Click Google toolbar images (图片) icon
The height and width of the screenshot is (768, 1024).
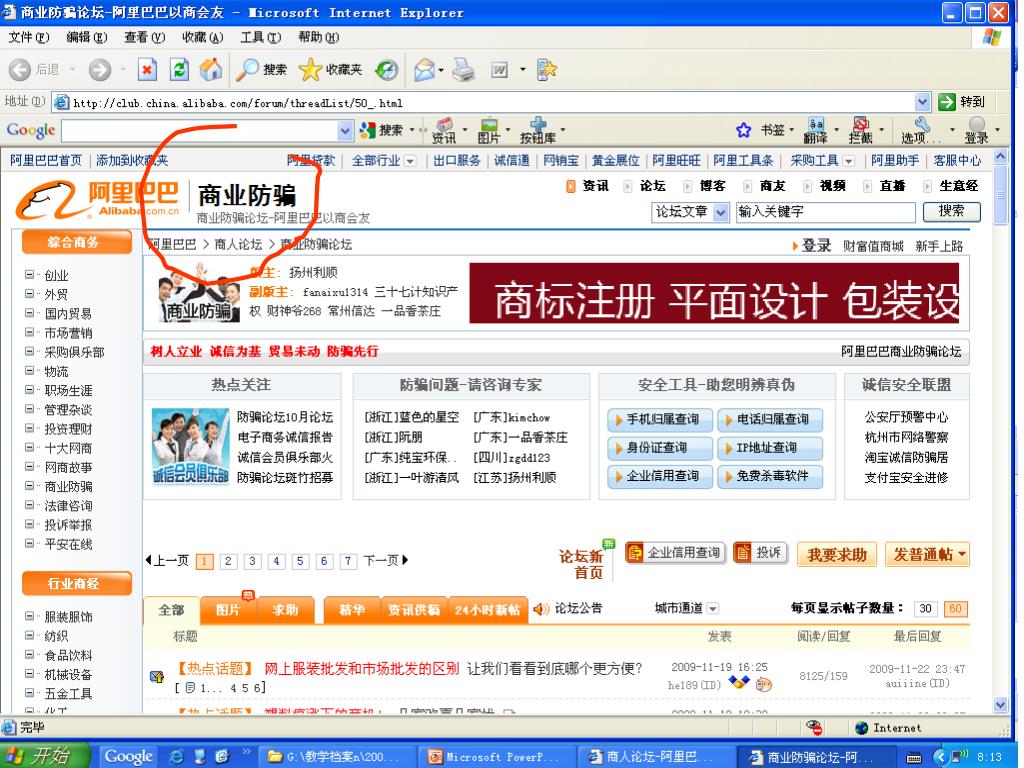[488, 130]
